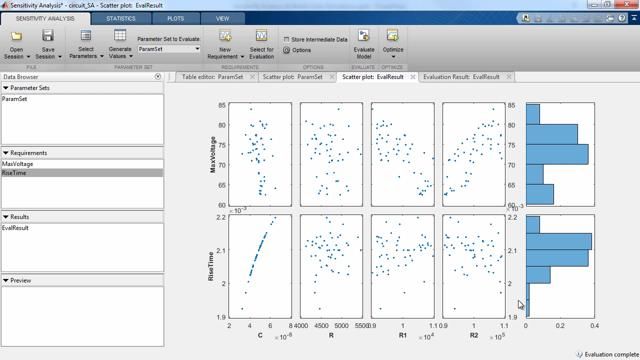Switch to the Plots ribbon tab
640x360 pixels.
point(176,19)
